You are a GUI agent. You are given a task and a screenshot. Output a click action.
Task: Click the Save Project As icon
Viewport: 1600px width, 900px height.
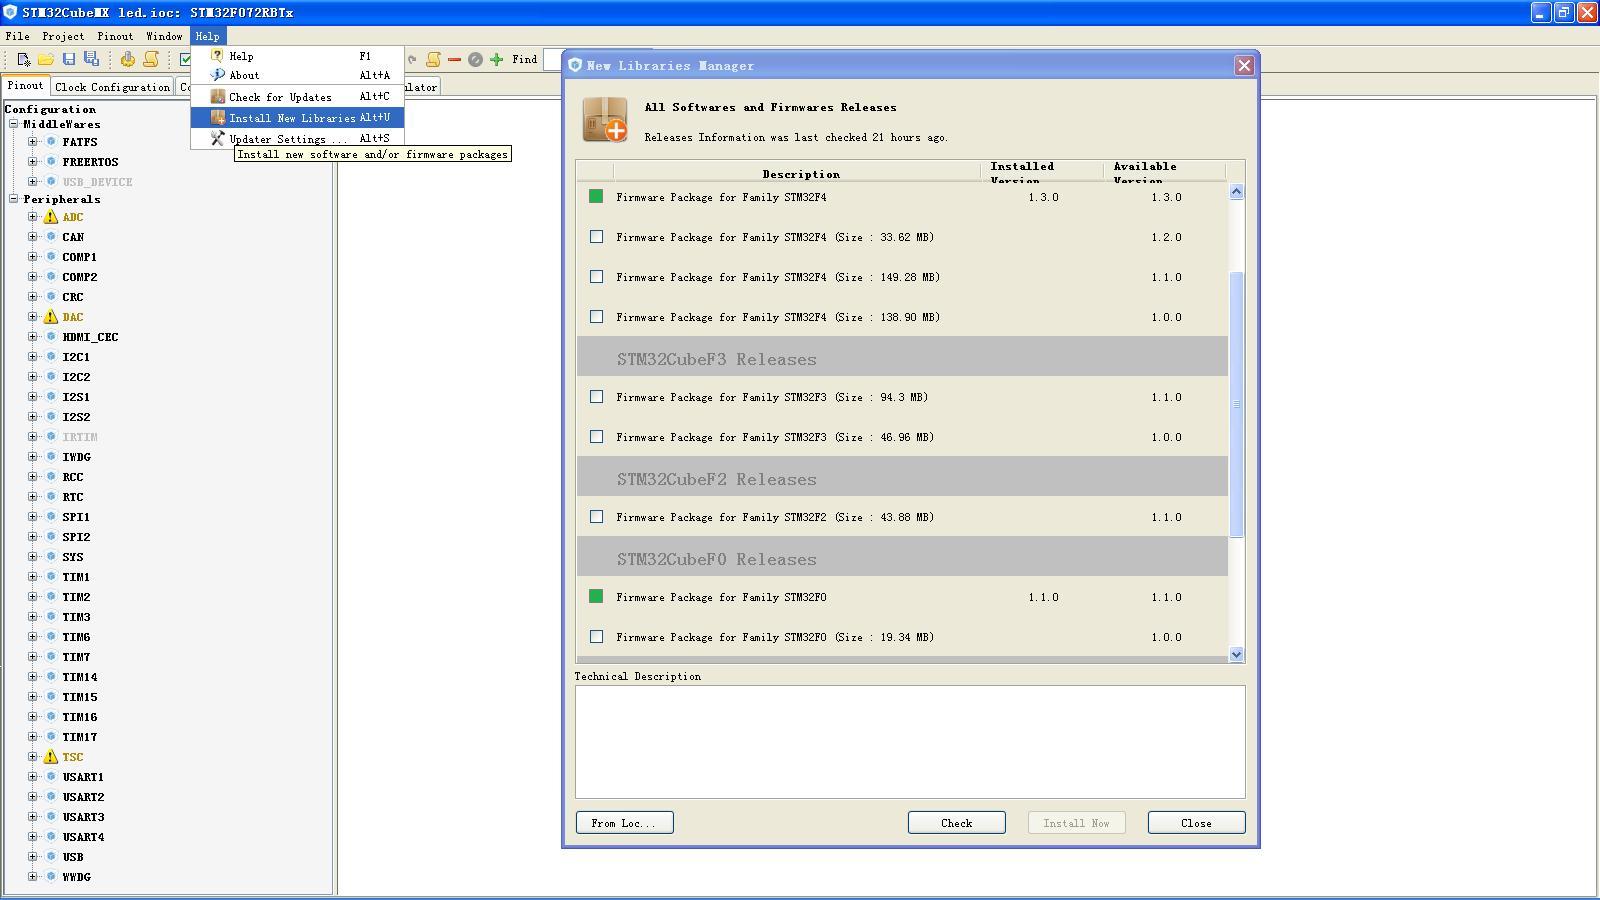click(x=92, y=60)
